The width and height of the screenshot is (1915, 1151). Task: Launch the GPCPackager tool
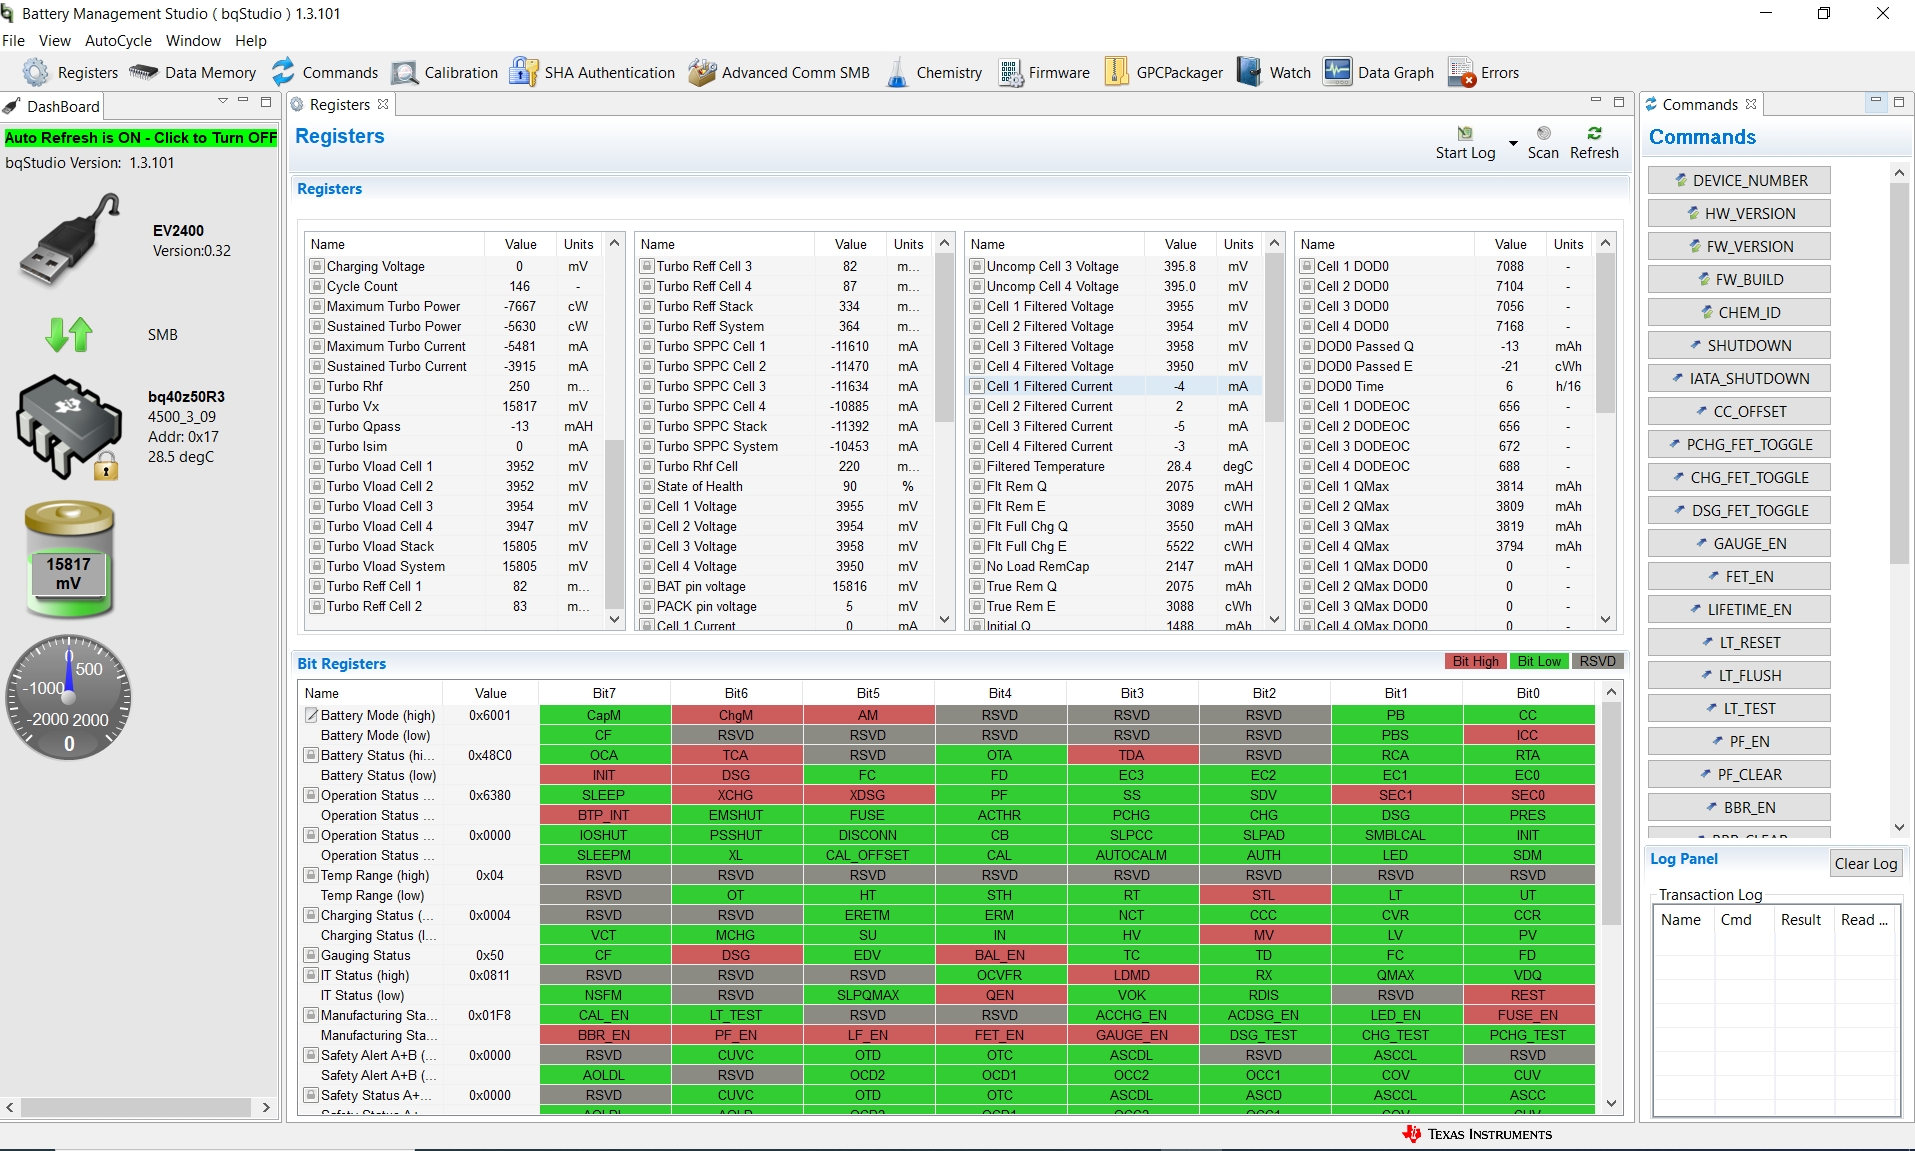coord(1163,72)
